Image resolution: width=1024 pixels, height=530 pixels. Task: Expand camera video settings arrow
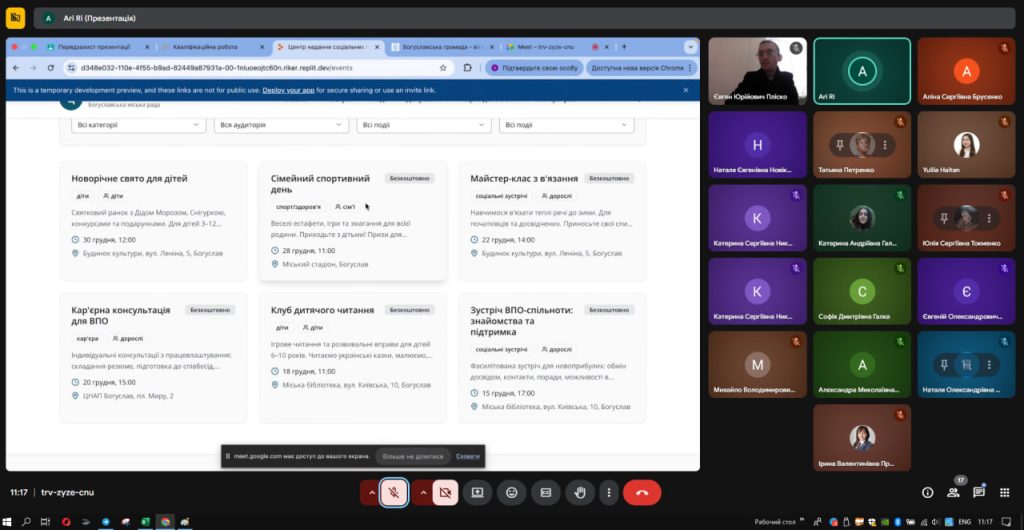pyautogui.click(x=422, y=492)
